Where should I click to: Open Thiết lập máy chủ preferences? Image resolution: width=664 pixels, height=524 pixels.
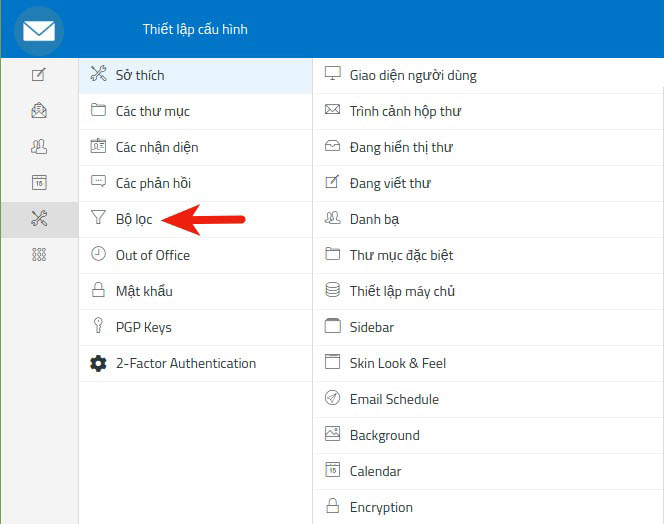coord(488,291)
